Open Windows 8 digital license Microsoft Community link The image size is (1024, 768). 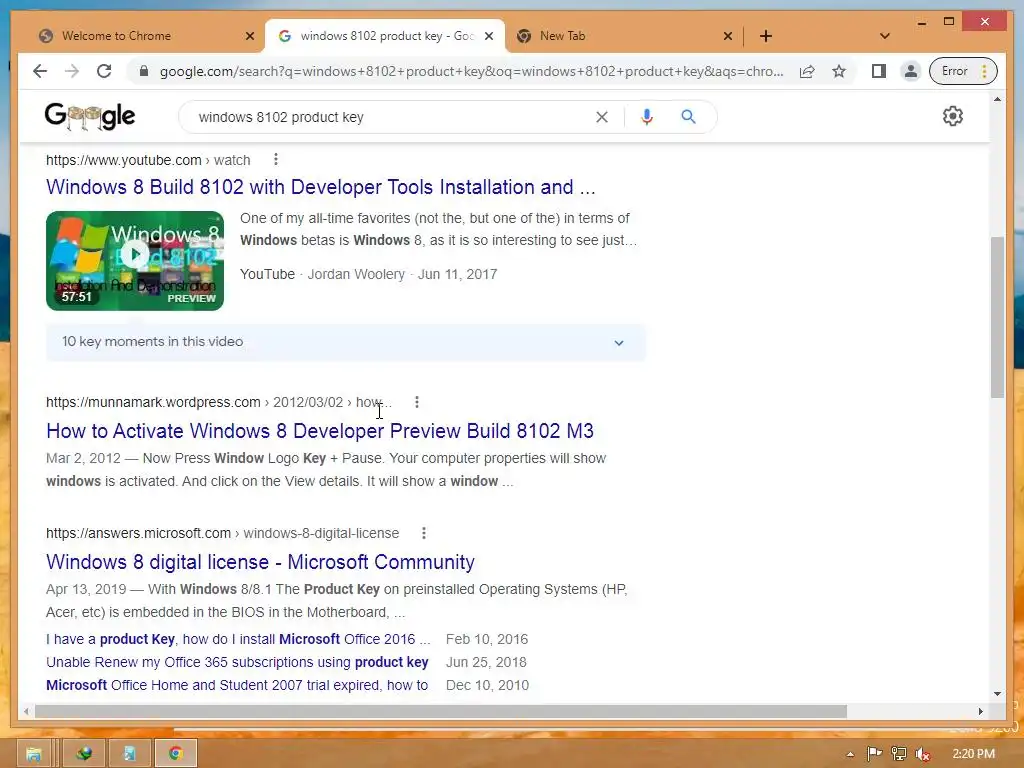(261, 562)
